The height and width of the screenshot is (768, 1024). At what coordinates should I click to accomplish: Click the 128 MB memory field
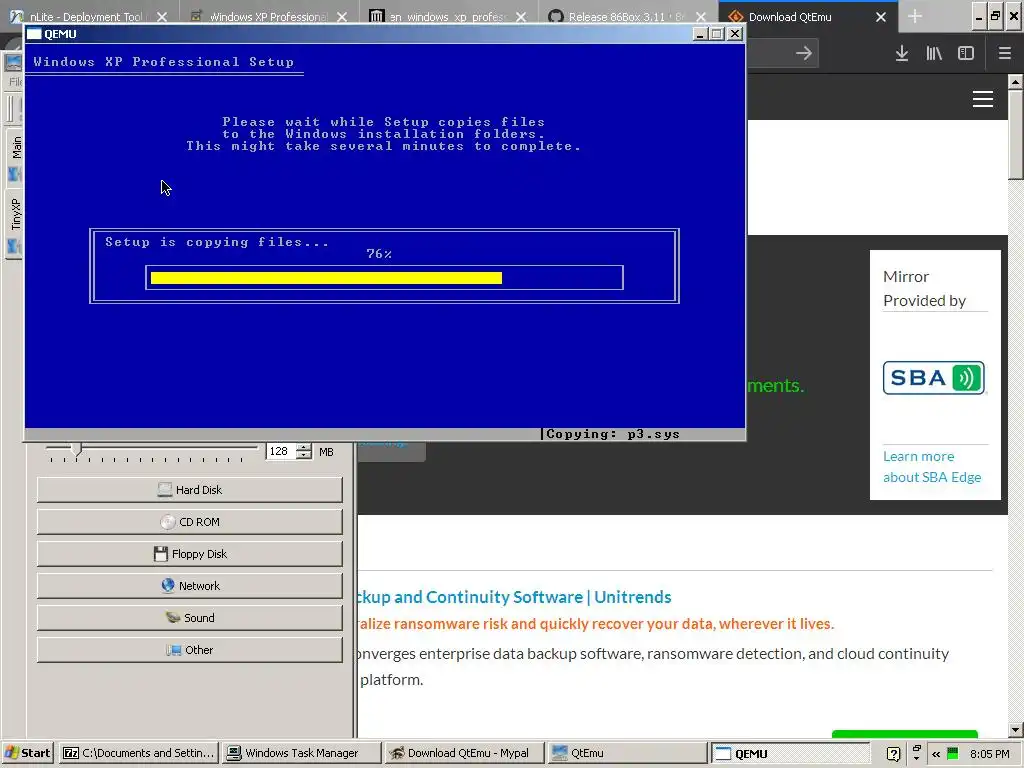(x=281, y=451)
